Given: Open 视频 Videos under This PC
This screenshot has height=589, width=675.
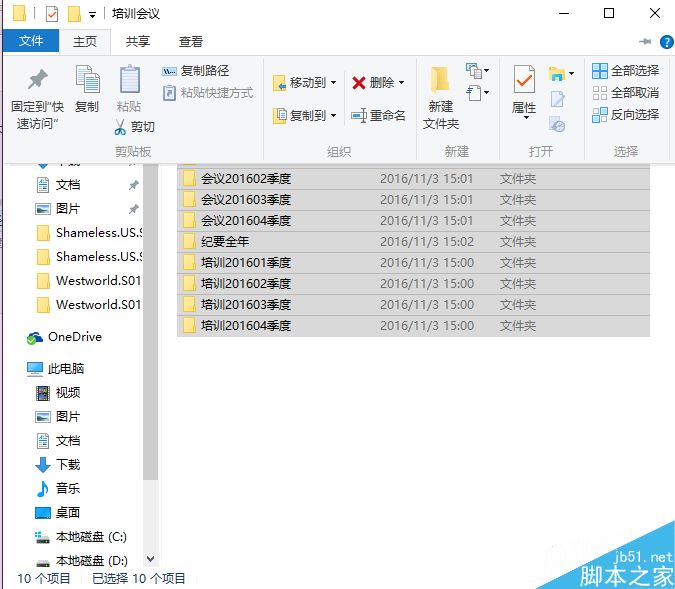Looking at the screenshot, I should click(x=58, y=393).
